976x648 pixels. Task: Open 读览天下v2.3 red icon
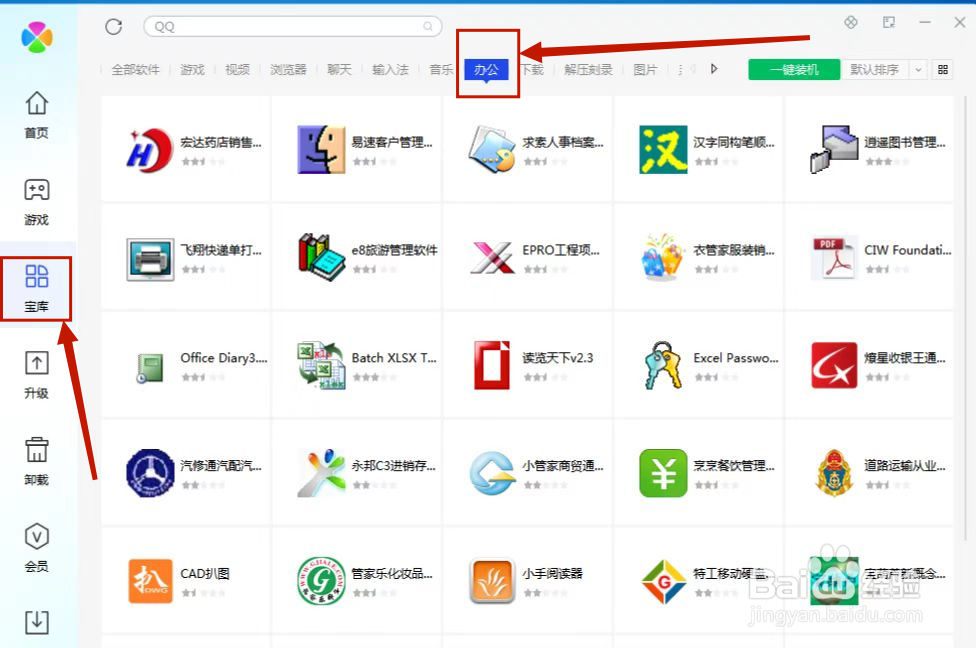pyautogui.click(x=492, y=365)
